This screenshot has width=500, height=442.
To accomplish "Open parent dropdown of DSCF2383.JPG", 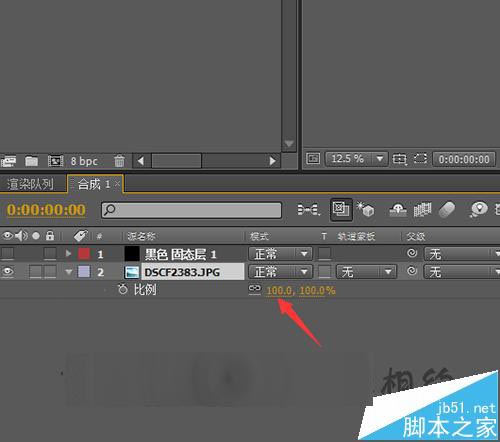I will 462,272.
